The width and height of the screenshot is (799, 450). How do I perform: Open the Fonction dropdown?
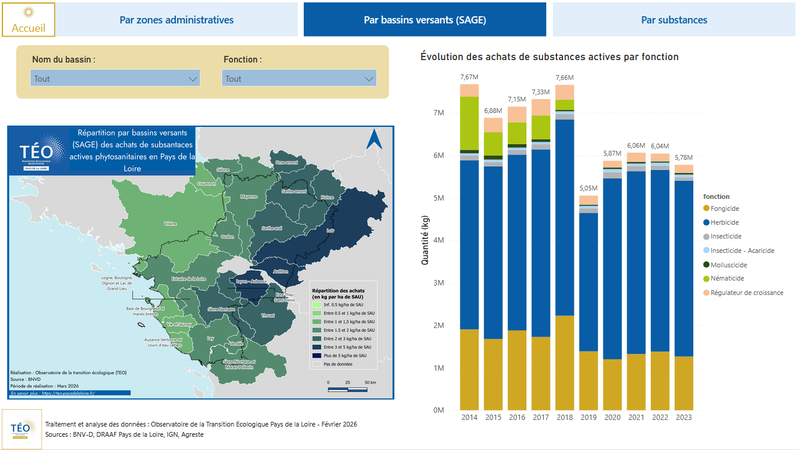point(299,78)
